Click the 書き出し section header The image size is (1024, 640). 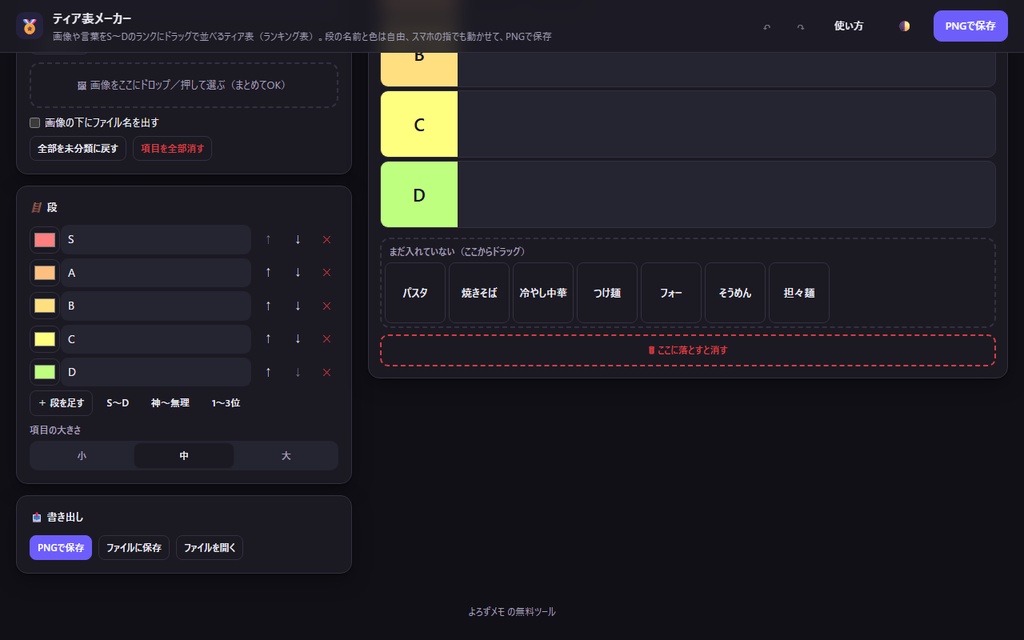(x=57, y=517)
